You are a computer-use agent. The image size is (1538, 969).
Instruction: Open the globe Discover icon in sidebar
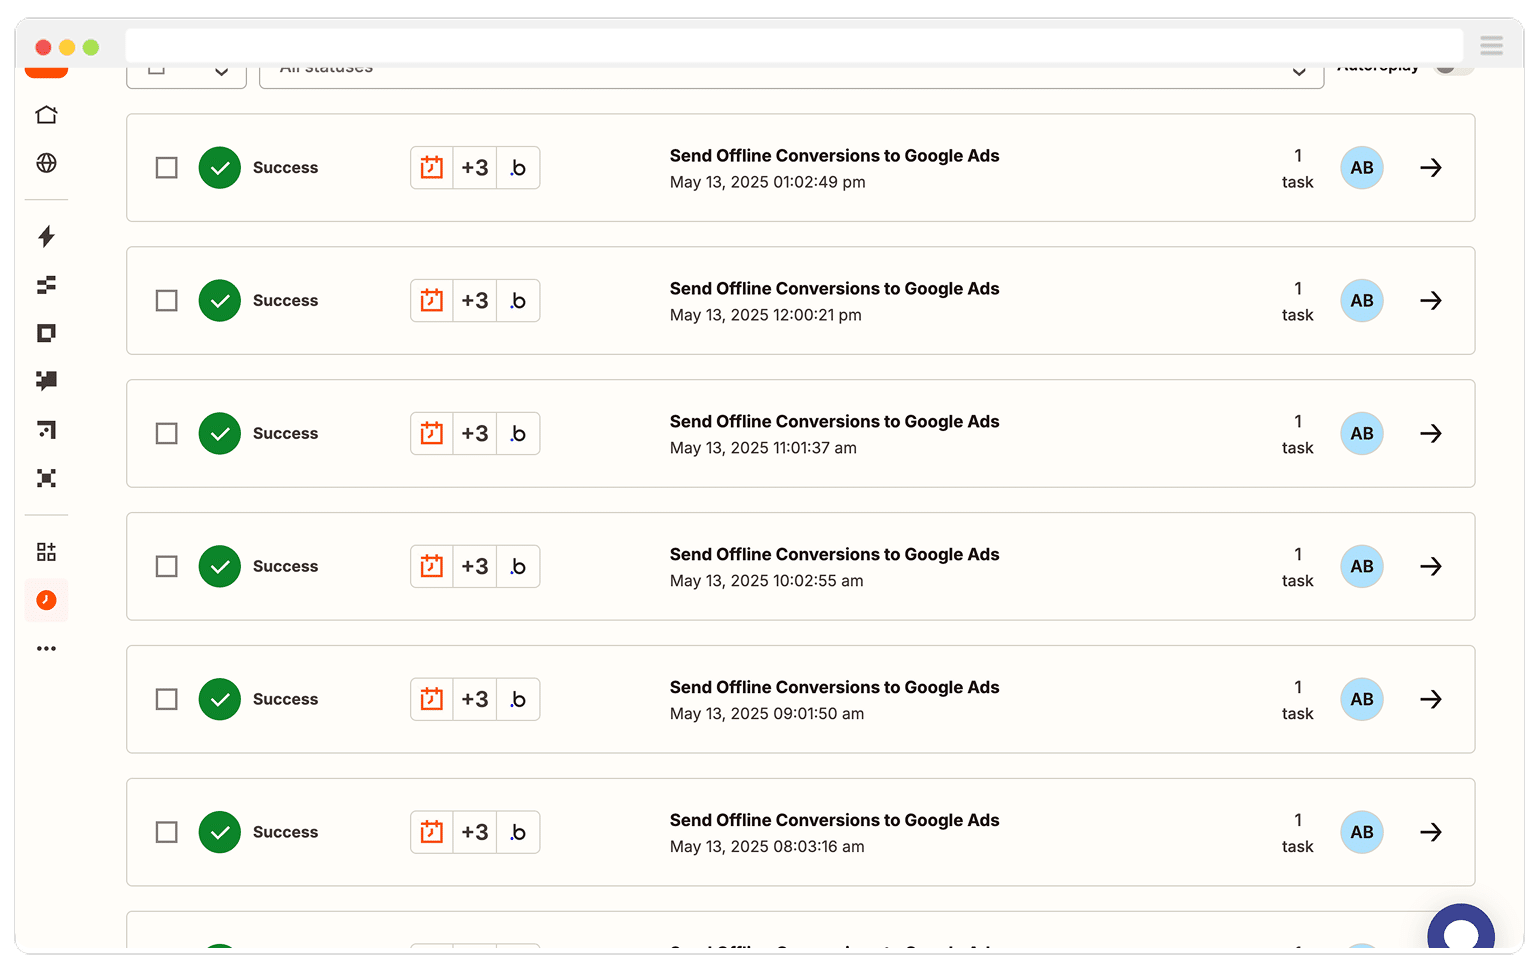tap(46, 163)
